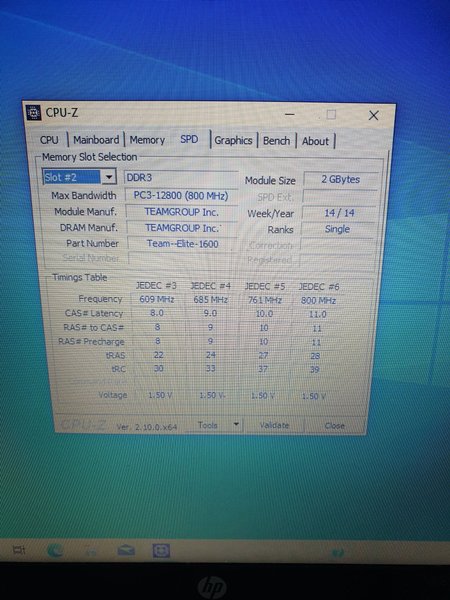This screenshot has width=450, height=600.
Task: Switch to the CPU tab
Action: point(49,140)
